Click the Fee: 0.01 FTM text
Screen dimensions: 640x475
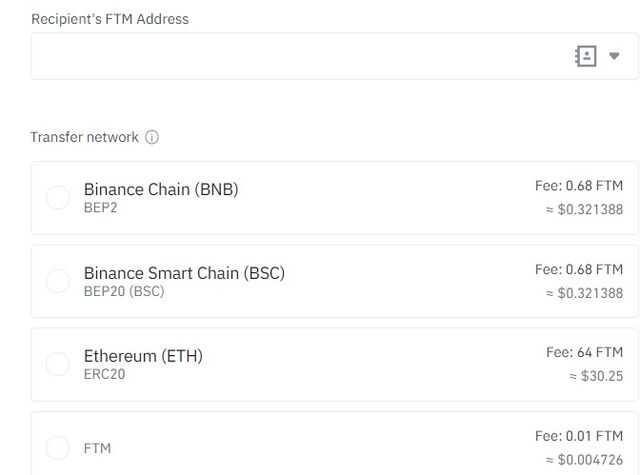pyautogui.click(x=579, y=436)
